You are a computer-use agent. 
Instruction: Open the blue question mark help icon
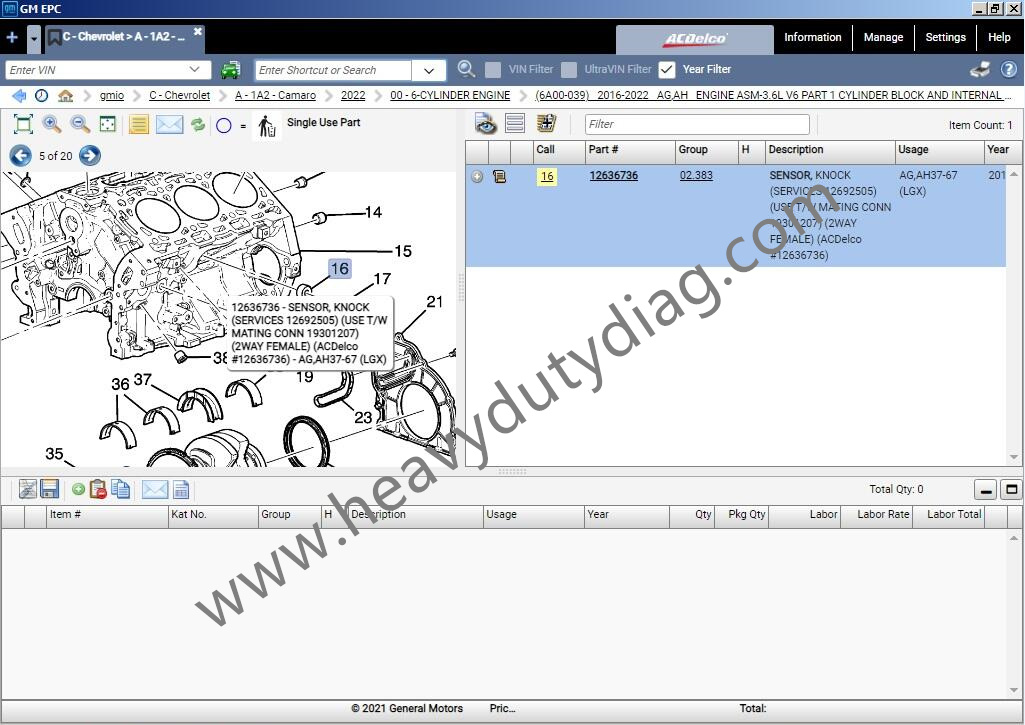[x=1009, y=69]
